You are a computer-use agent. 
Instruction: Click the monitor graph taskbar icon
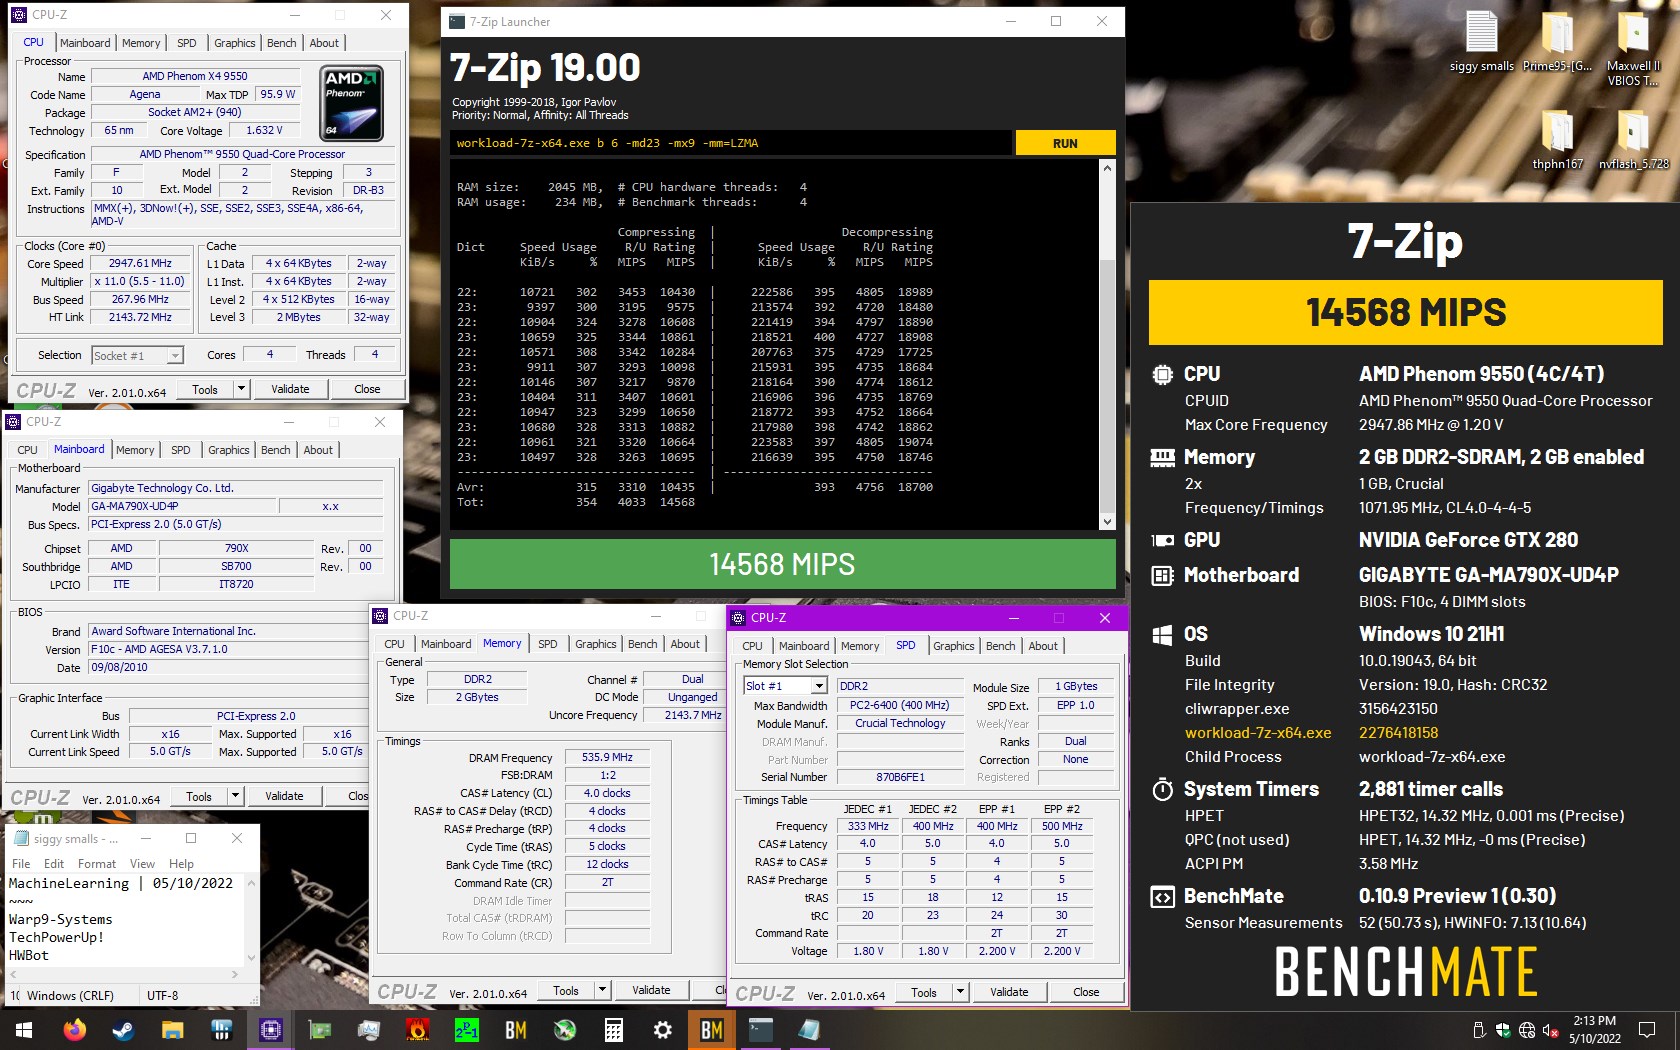(x=368, y=1030)
